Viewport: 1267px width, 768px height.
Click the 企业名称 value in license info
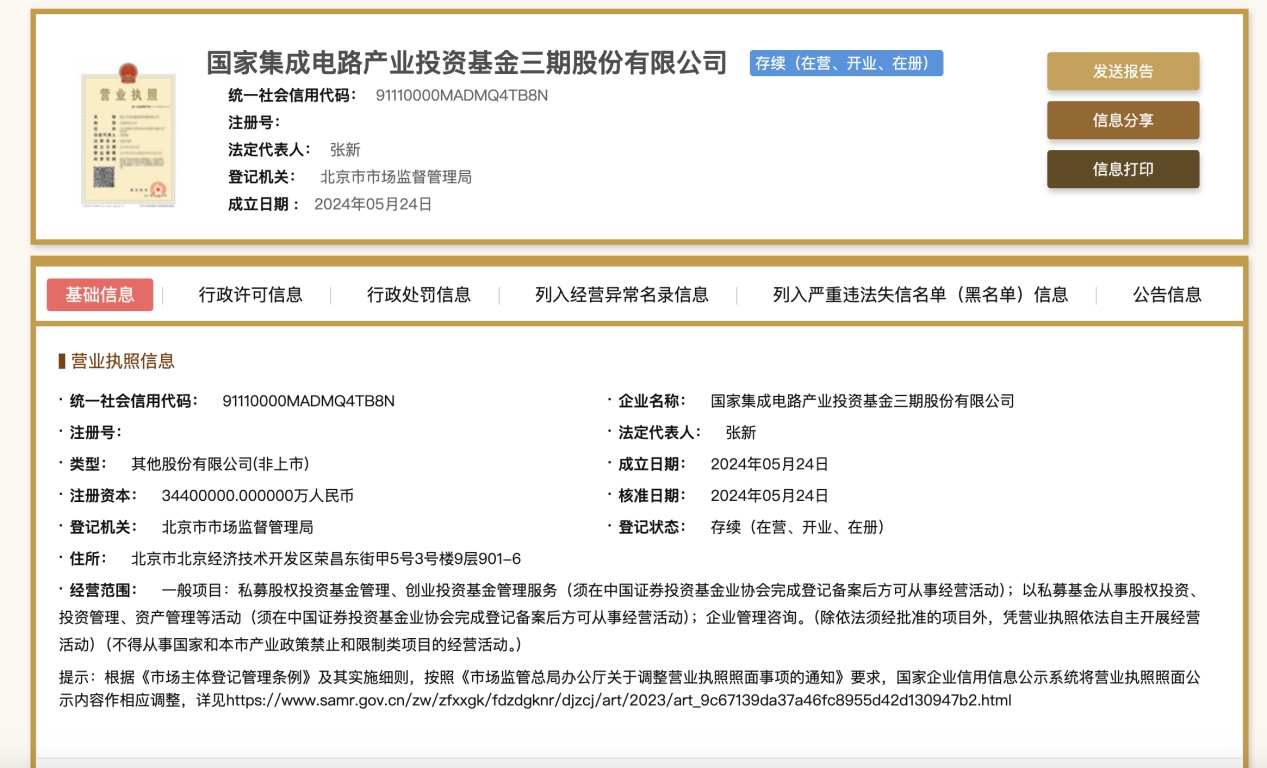tap(862, 401)
